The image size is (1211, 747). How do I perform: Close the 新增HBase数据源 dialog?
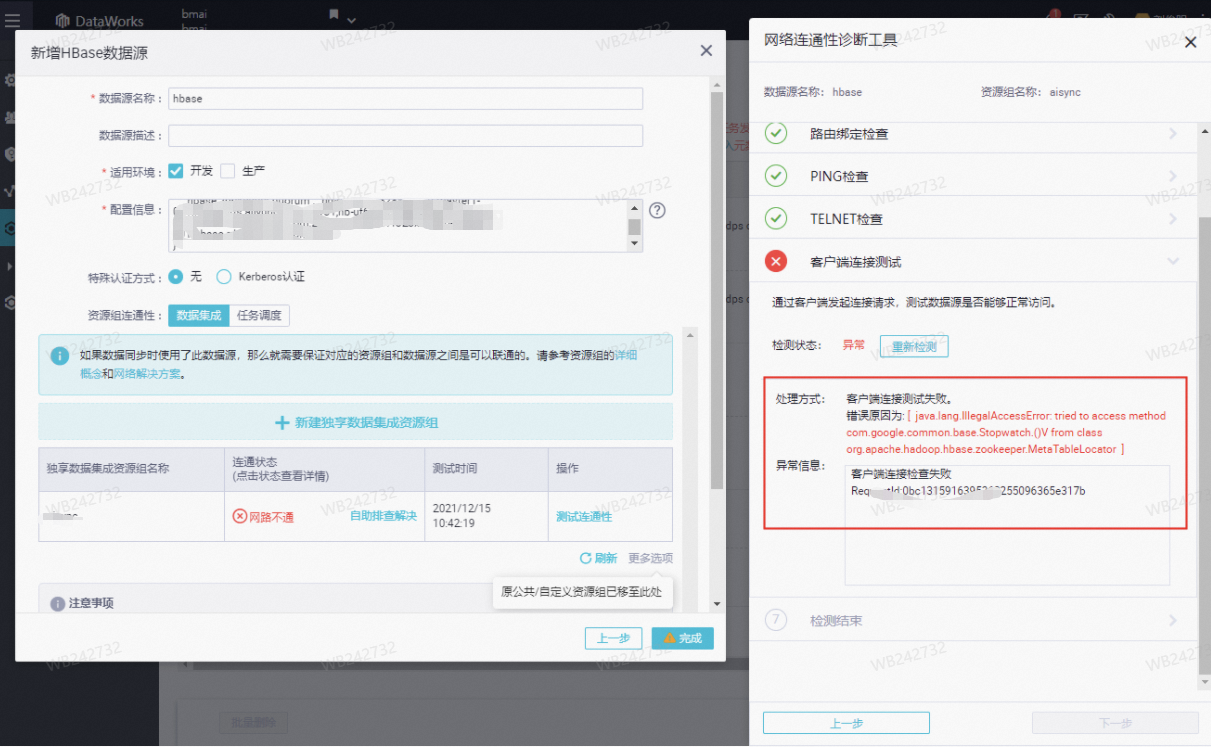tap(706, 51)
